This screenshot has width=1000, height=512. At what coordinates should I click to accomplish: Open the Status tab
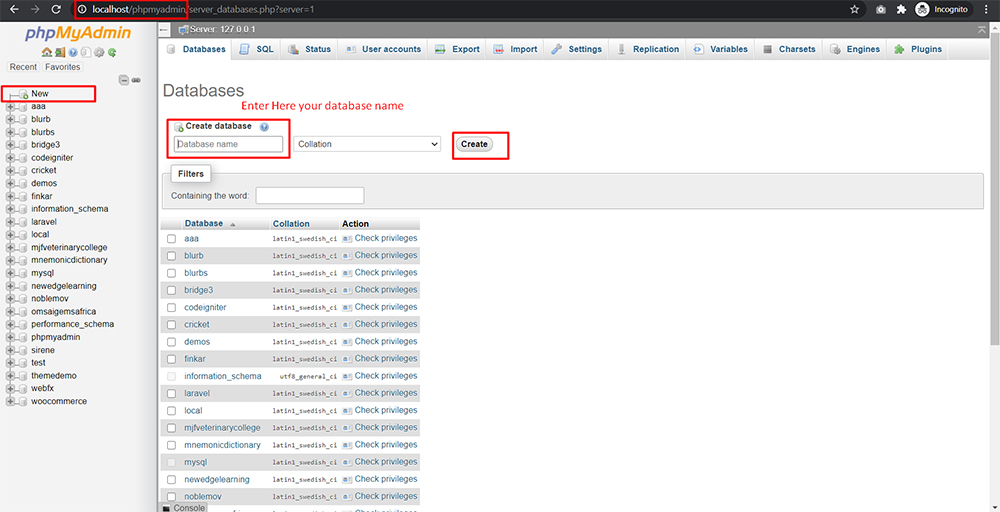pyautogui.click(x=309, y=49)
